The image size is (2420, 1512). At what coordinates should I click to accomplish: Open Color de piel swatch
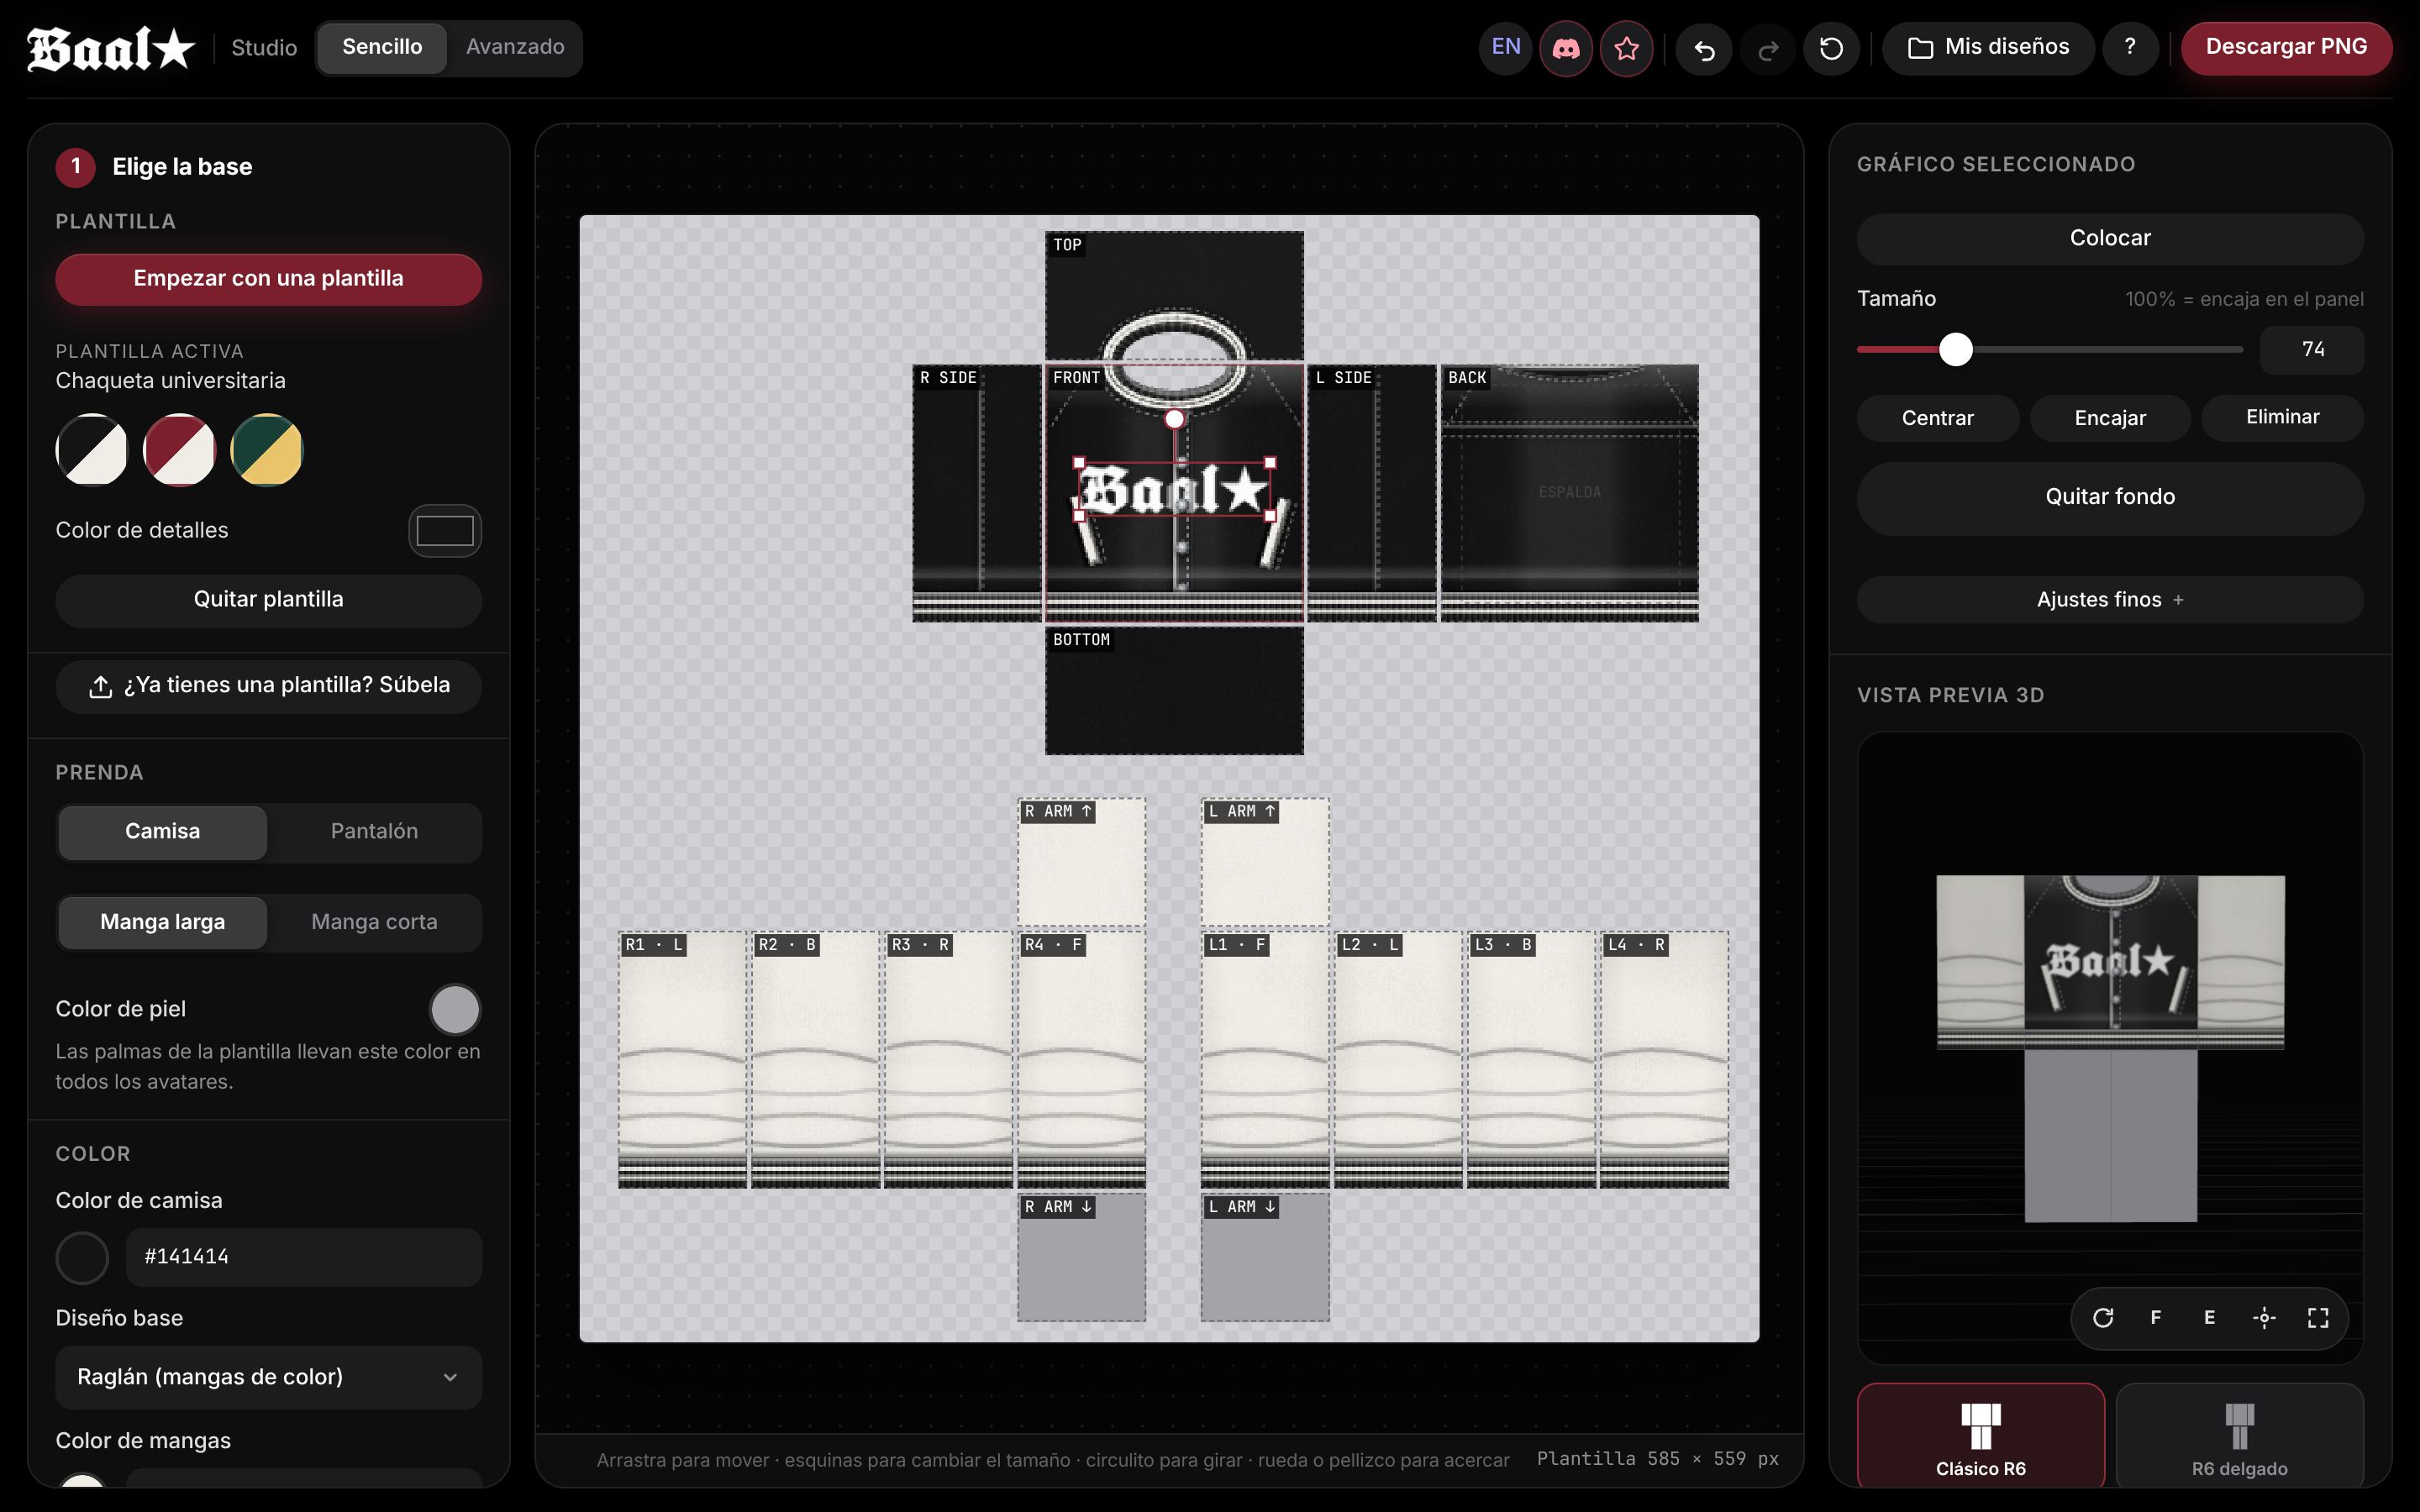tap(455, 1010)
